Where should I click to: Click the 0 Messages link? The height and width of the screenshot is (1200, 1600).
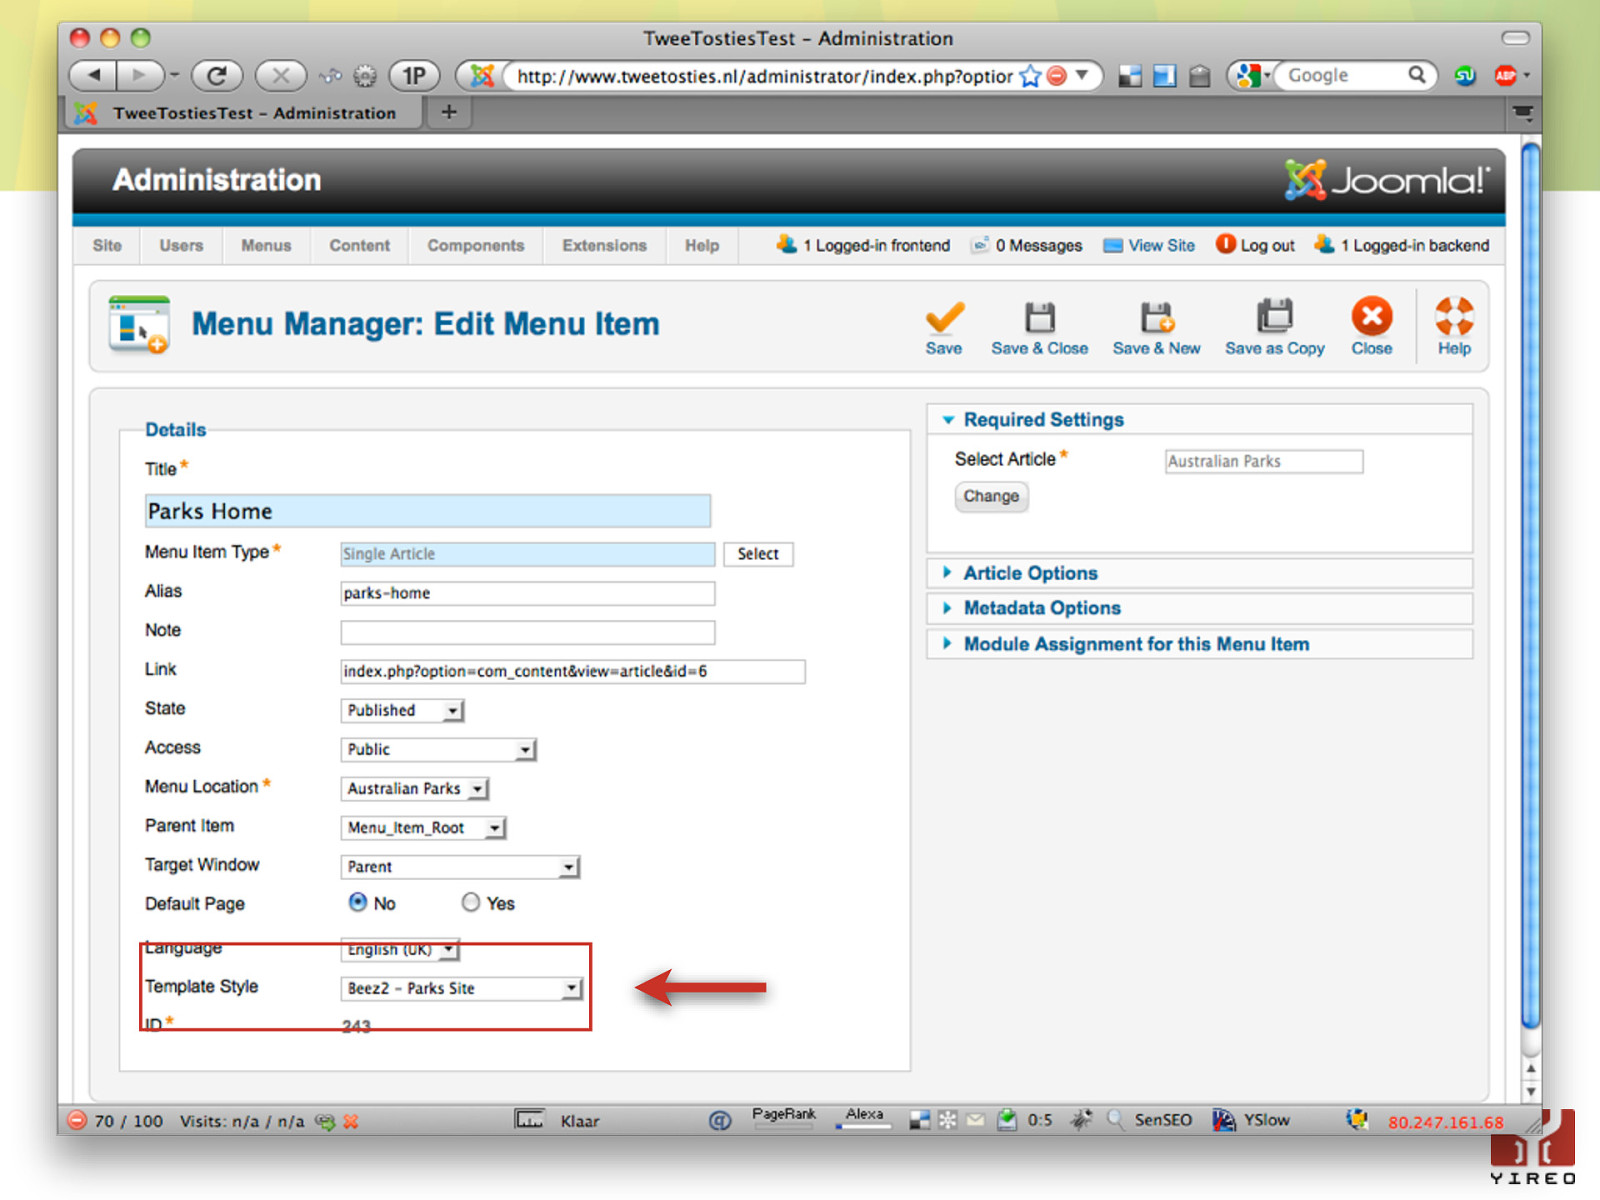(x=1027, y=245)
